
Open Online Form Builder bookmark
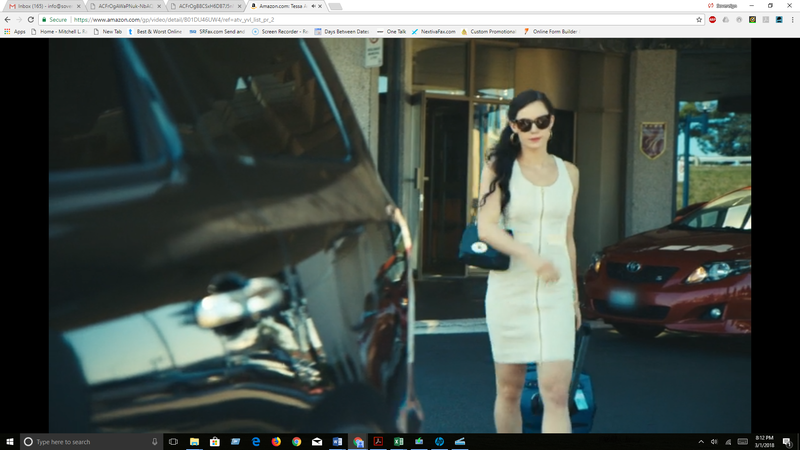click(551, 32)
